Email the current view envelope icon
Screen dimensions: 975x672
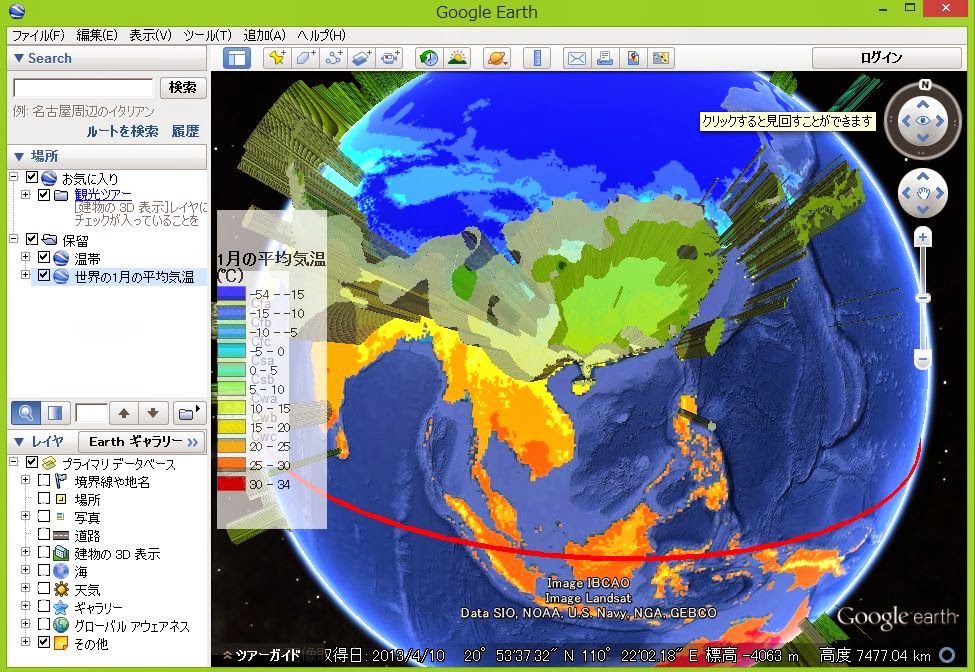576,58
